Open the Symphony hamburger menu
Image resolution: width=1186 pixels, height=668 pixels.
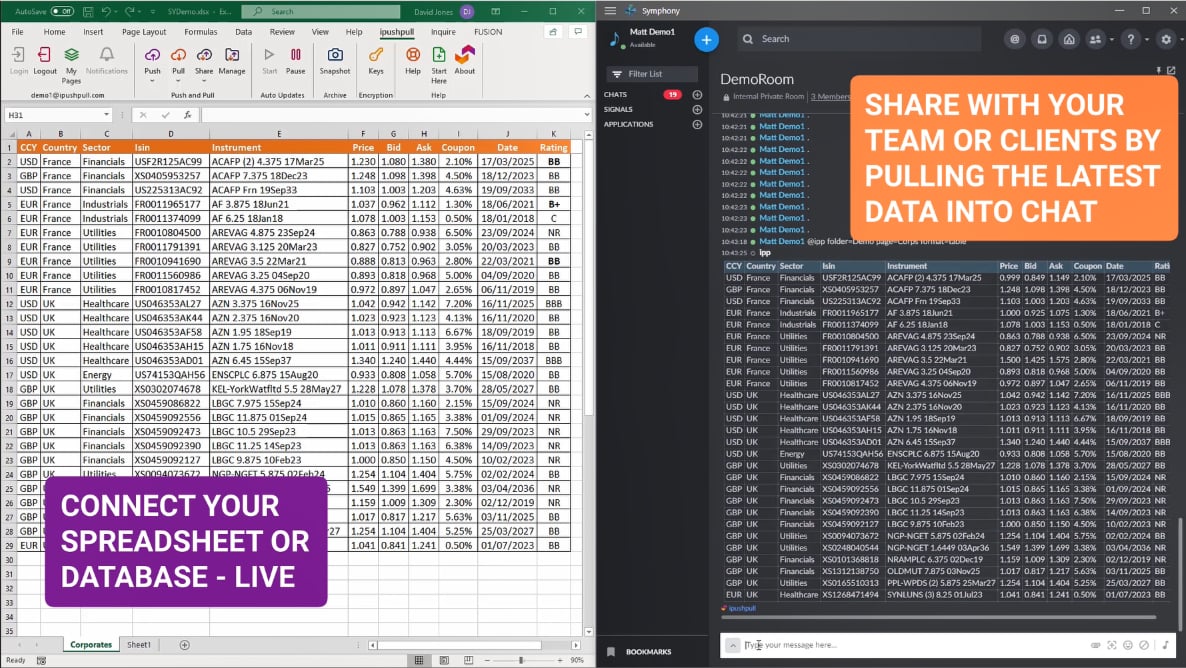(610, 11)
